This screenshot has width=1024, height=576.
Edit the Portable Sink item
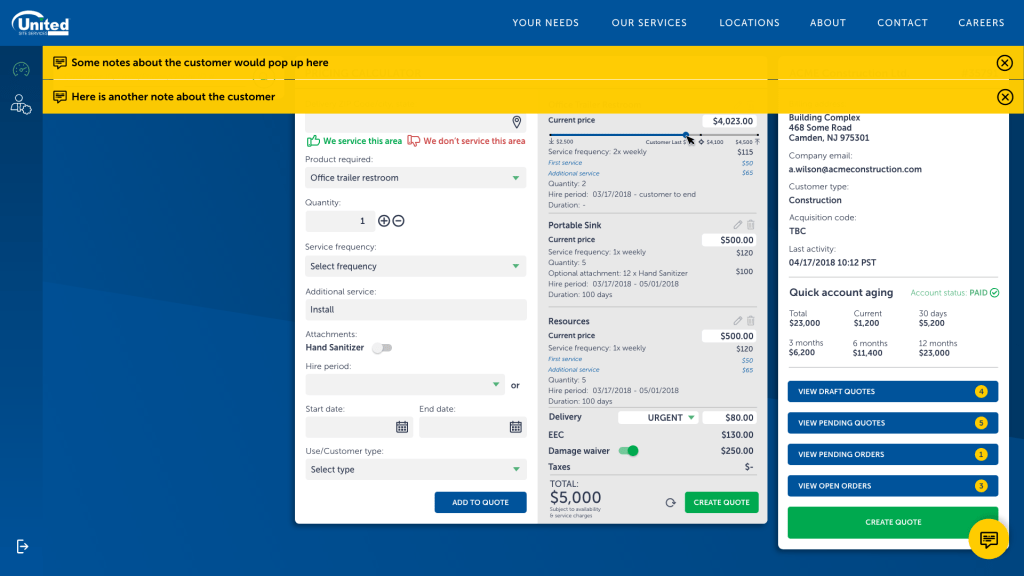click(x=738, y=225)
